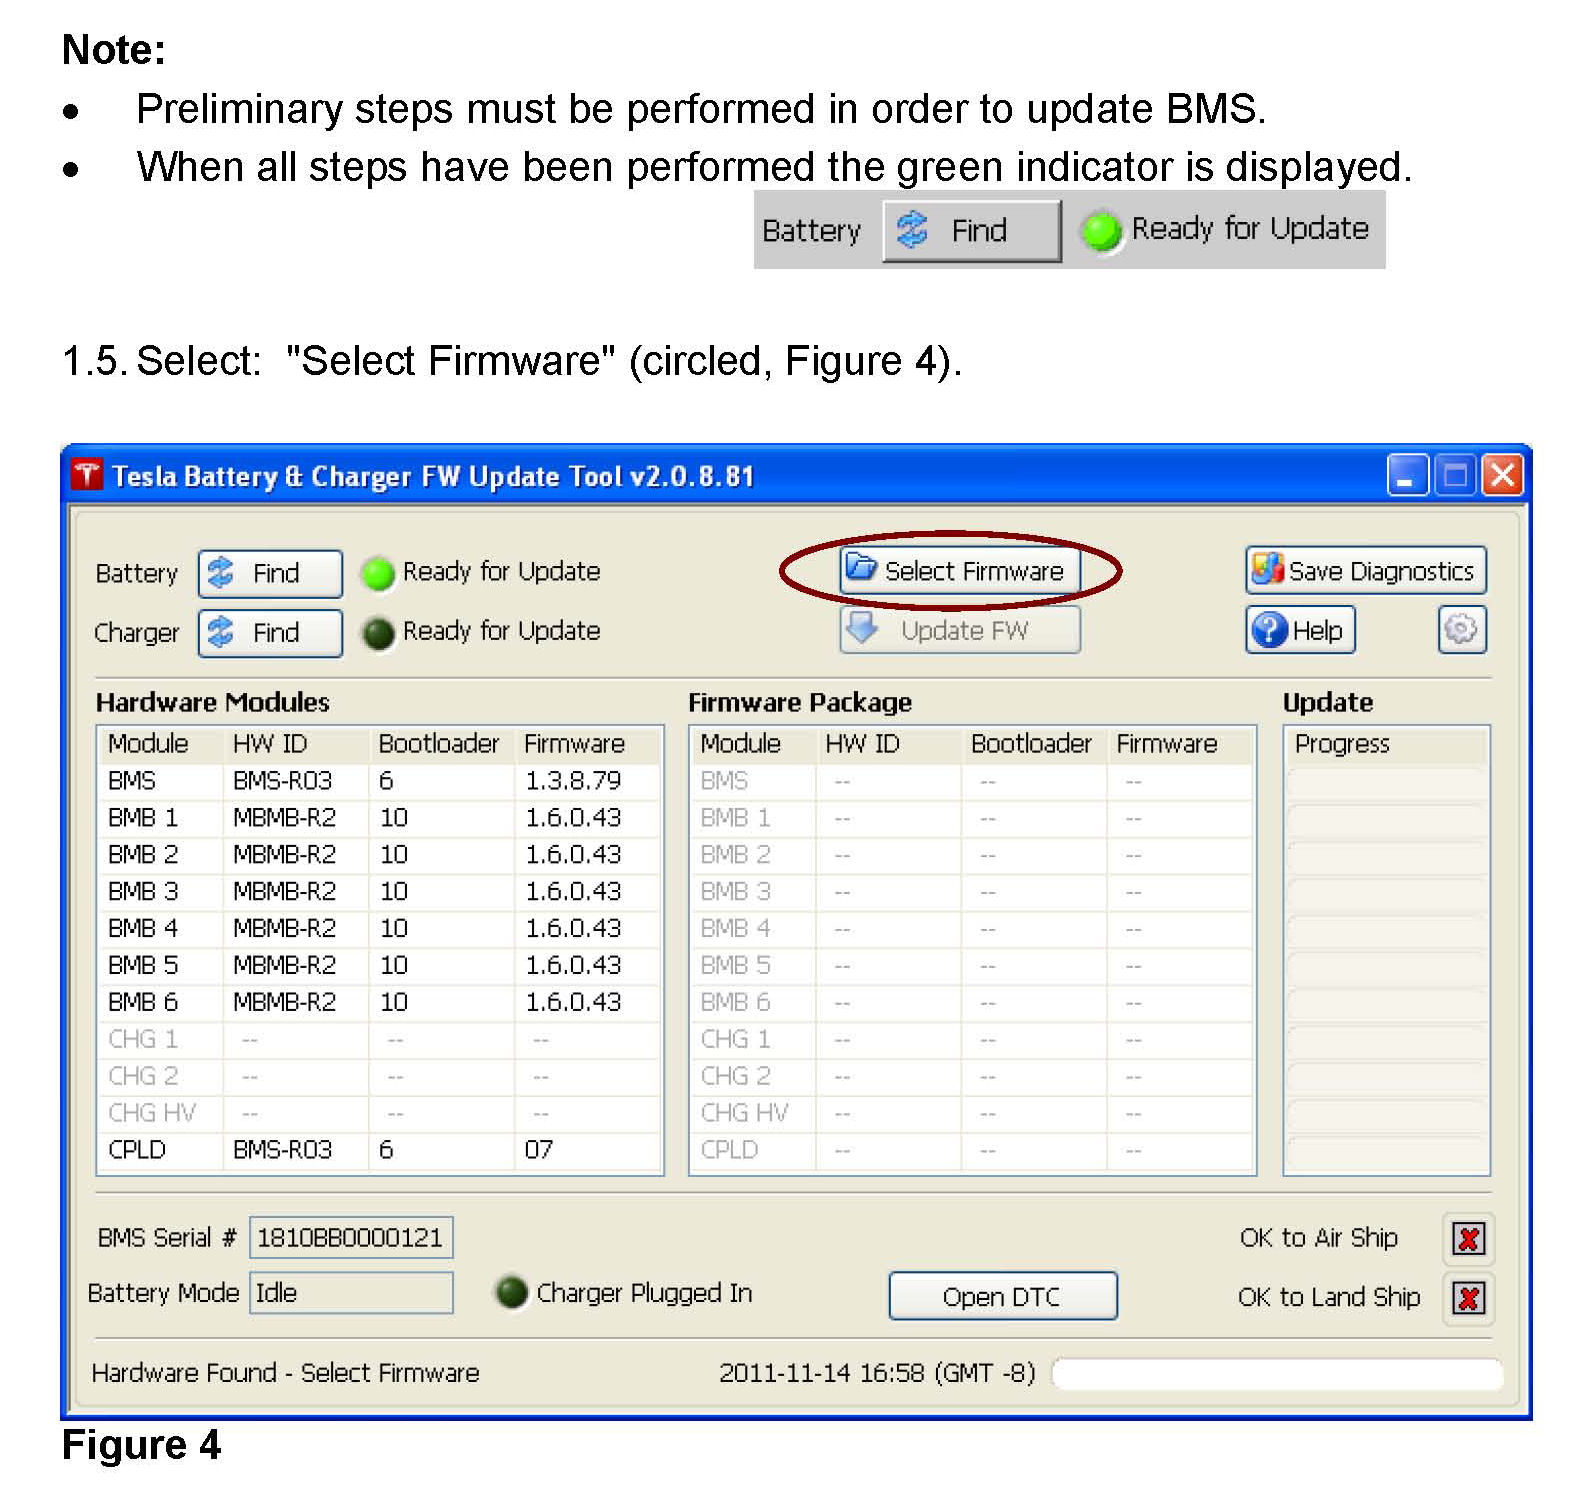This screenshot has height=1494, width=1581.
Task: Click the BMS Serial number field
Action: tap(350, 1238)
